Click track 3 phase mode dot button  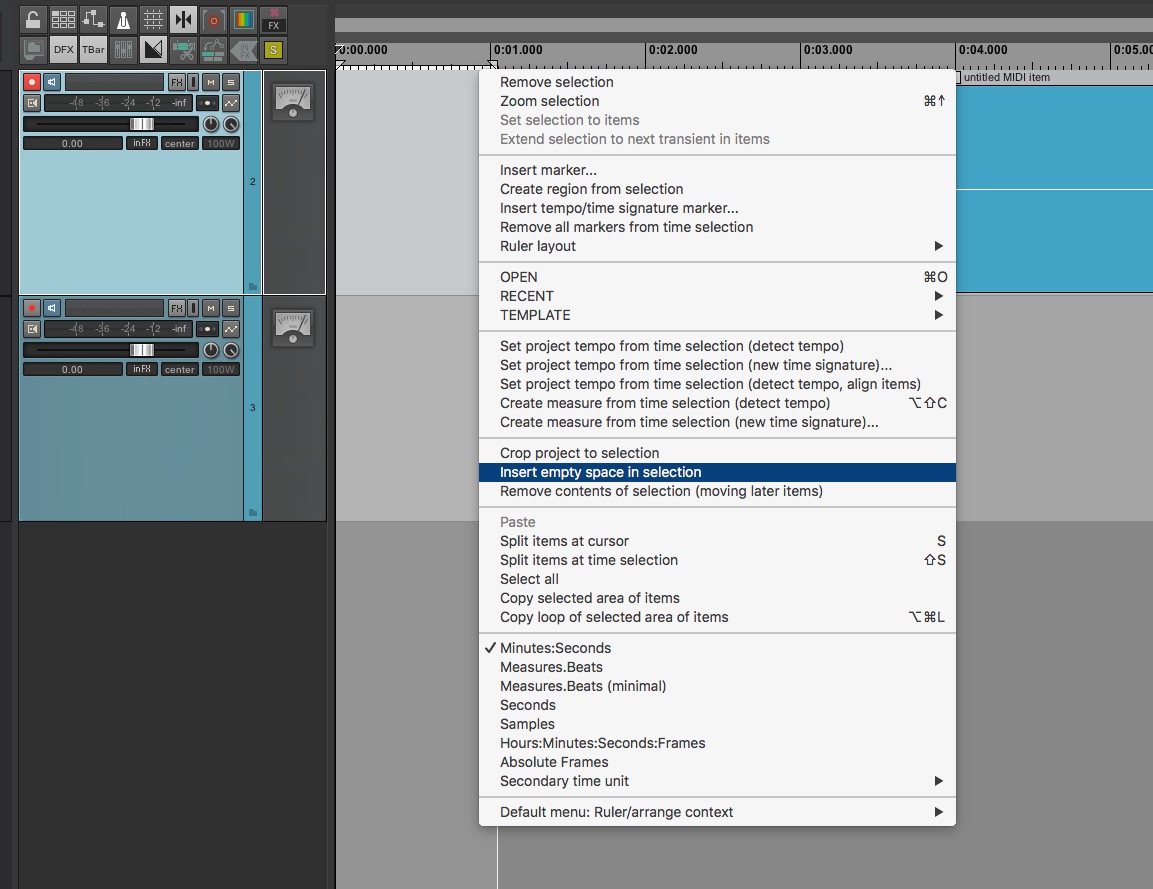[x=207, y=329]
